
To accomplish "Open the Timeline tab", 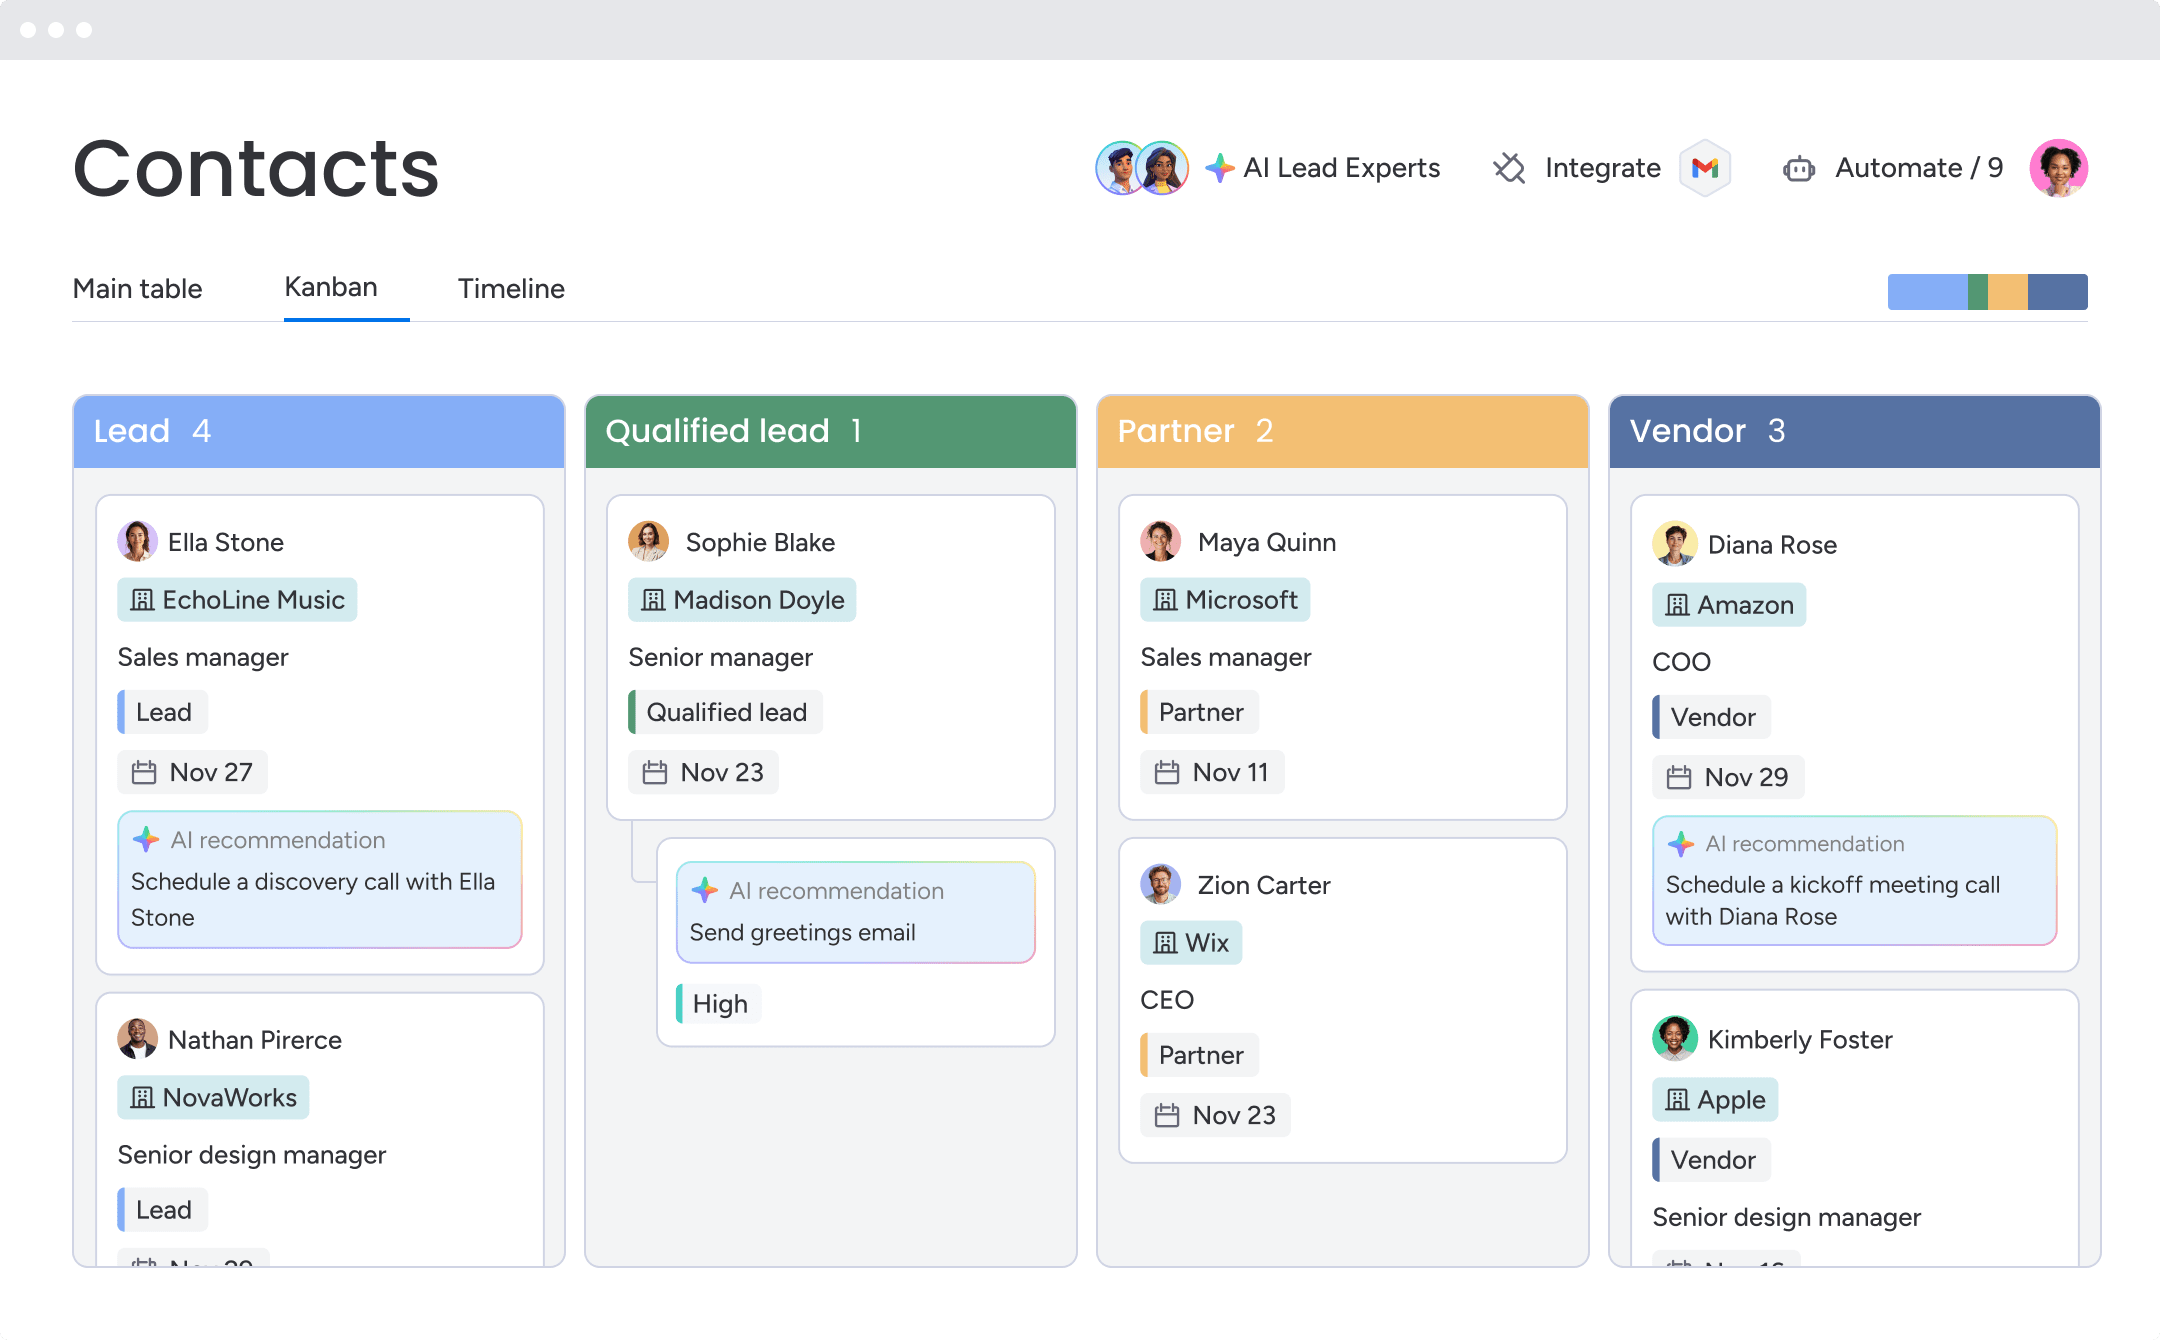I will click(510, 289).
